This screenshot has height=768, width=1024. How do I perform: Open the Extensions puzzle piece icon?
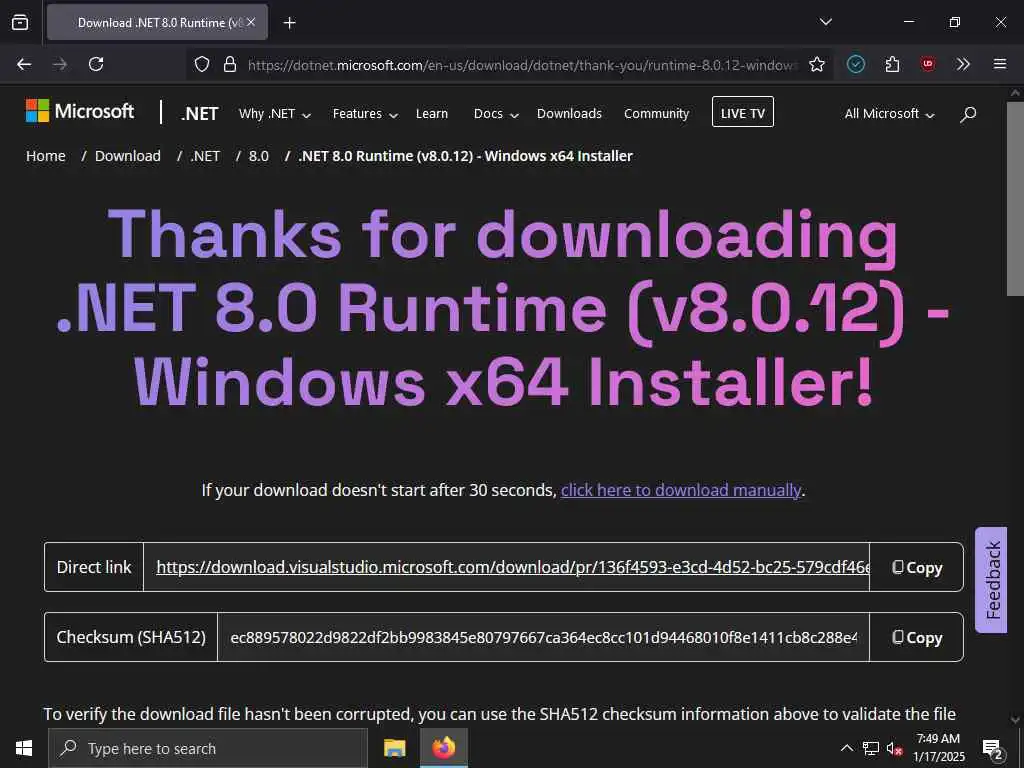[892, 64]
